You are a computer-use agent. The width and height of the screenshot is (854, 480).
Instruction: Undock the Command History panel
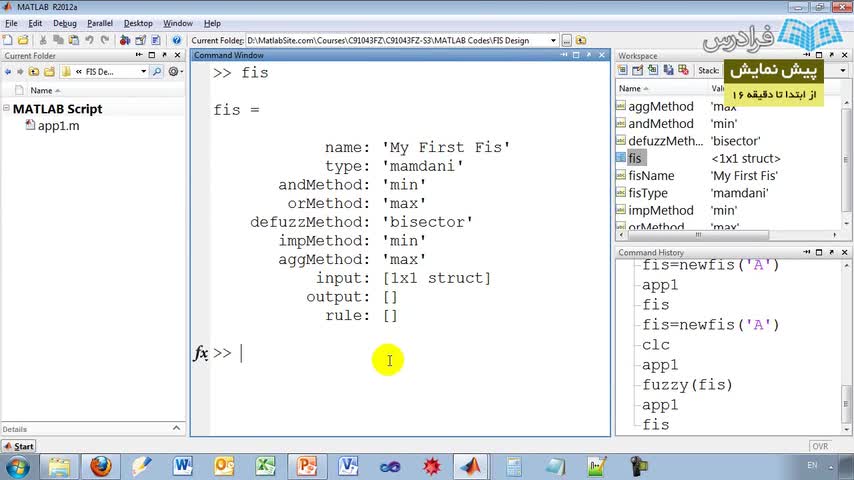click(832, 252)
